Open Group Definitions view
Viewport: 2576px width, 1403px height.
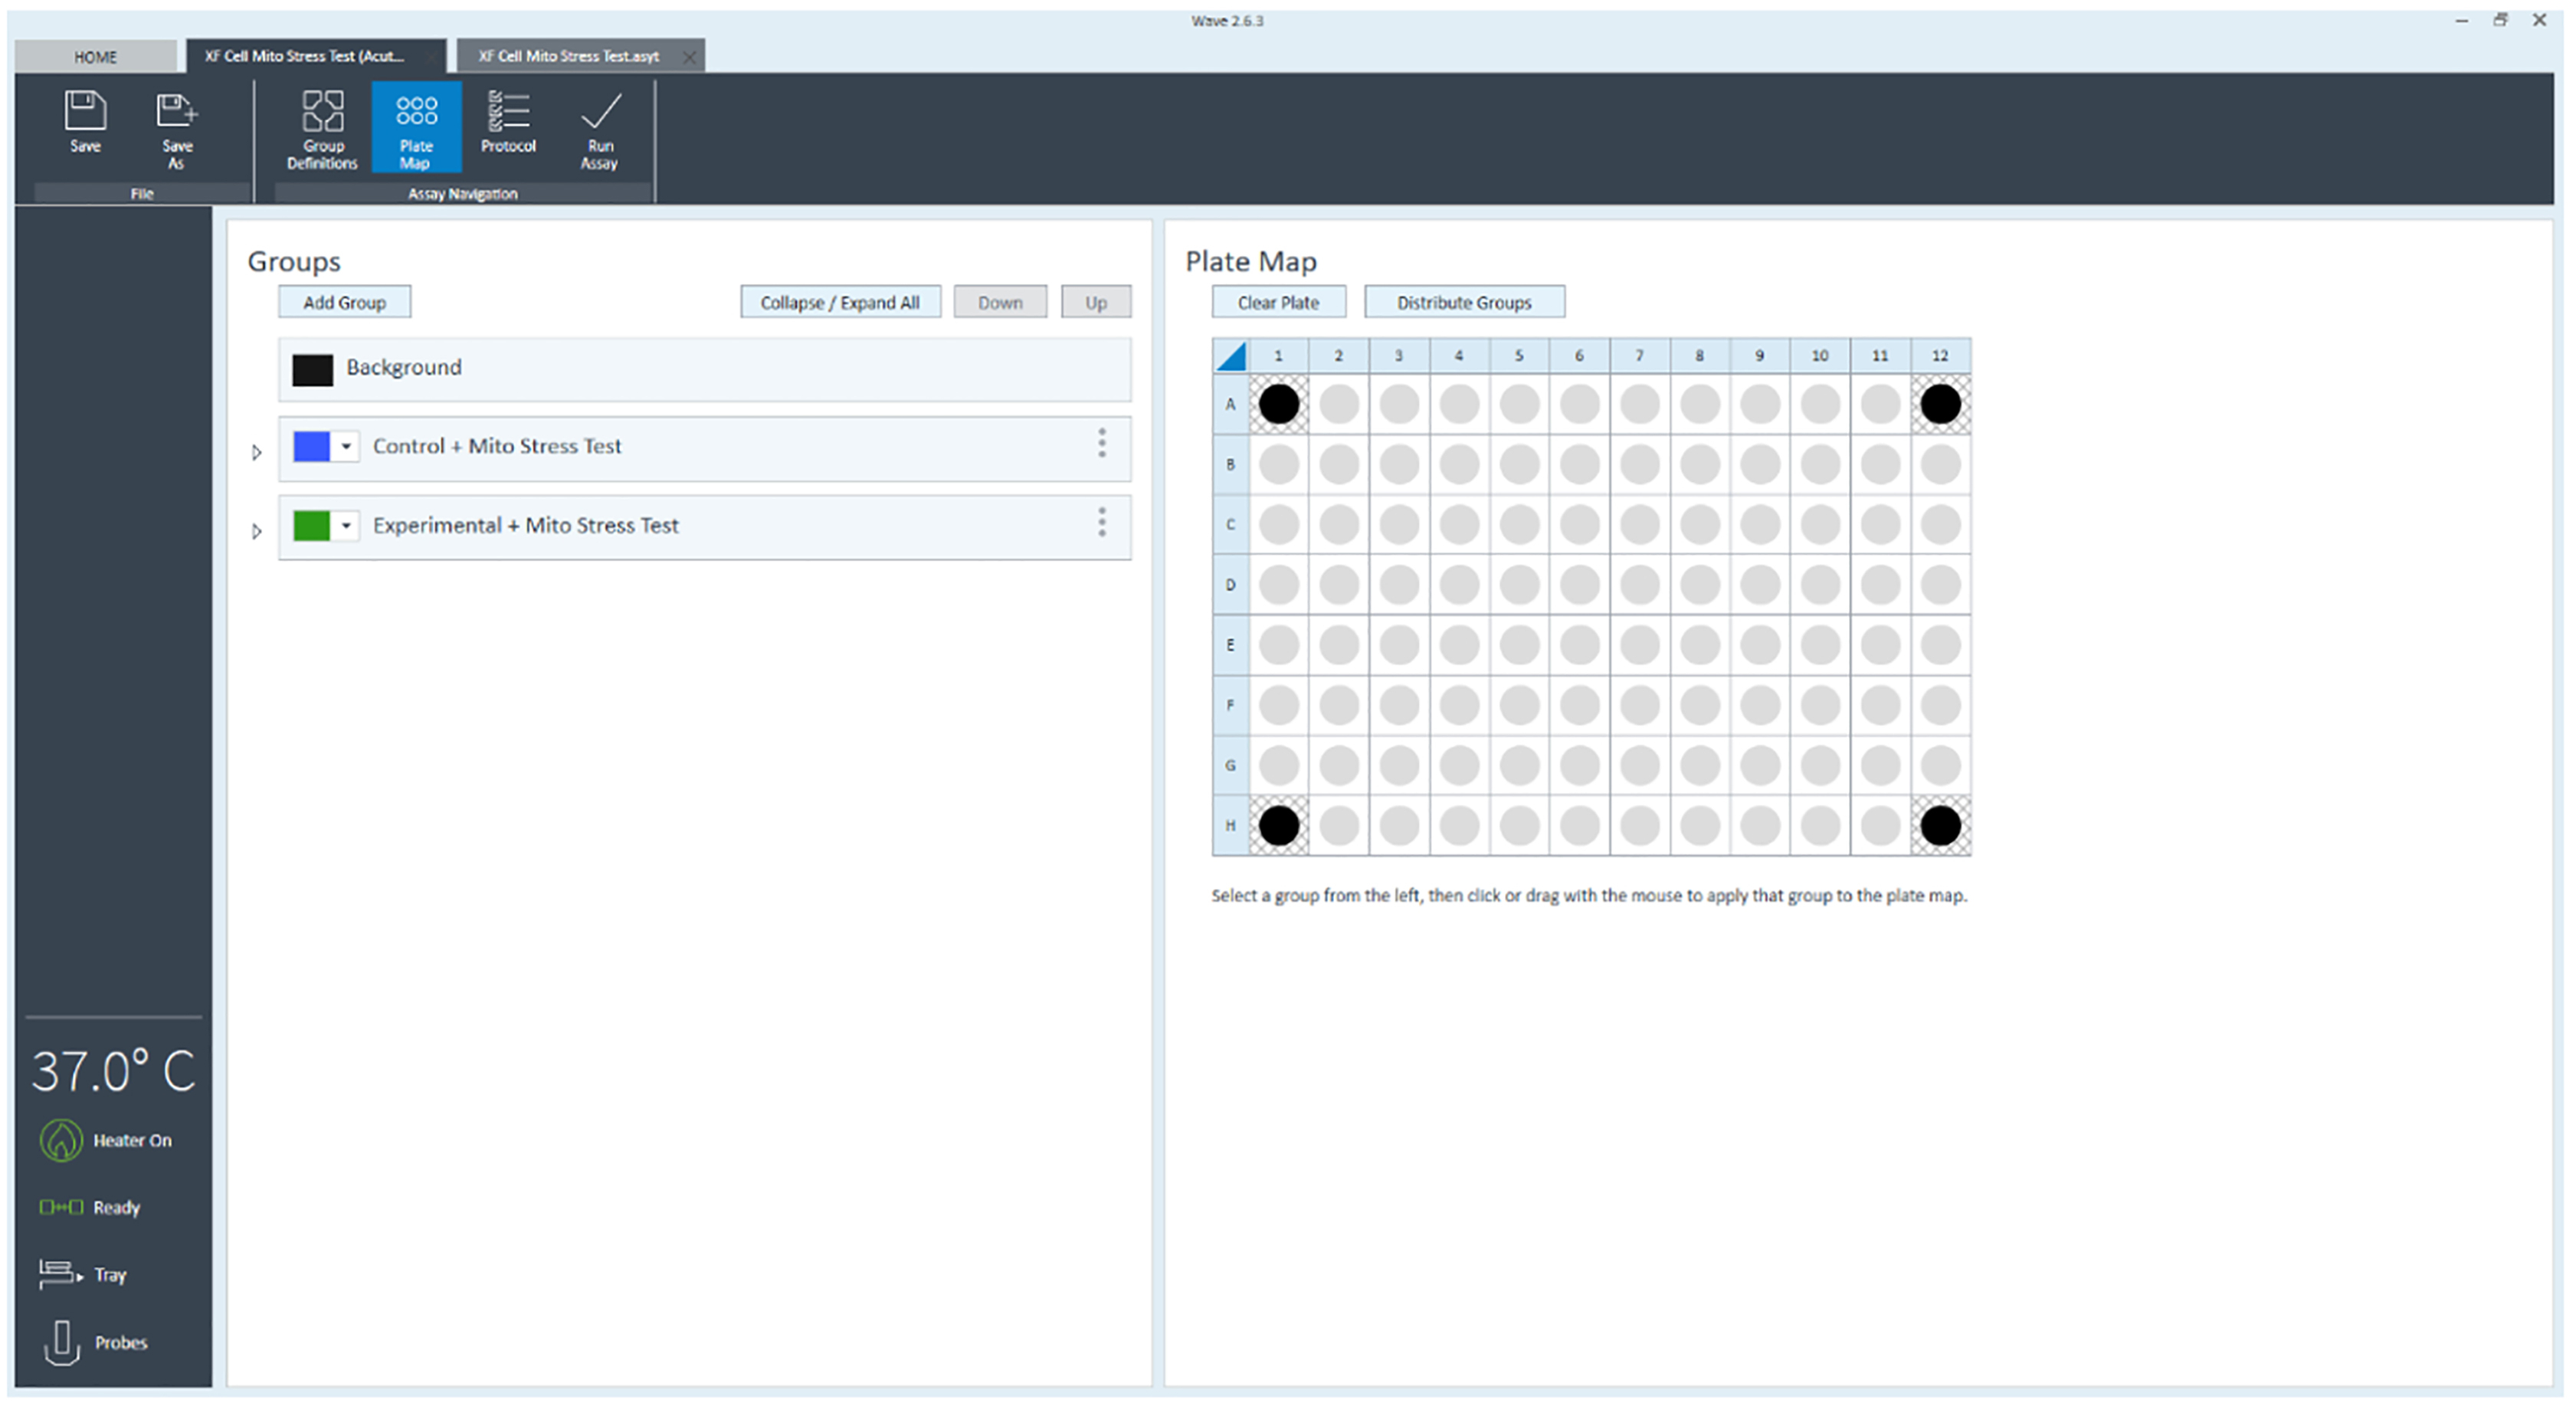coord(322,111)
